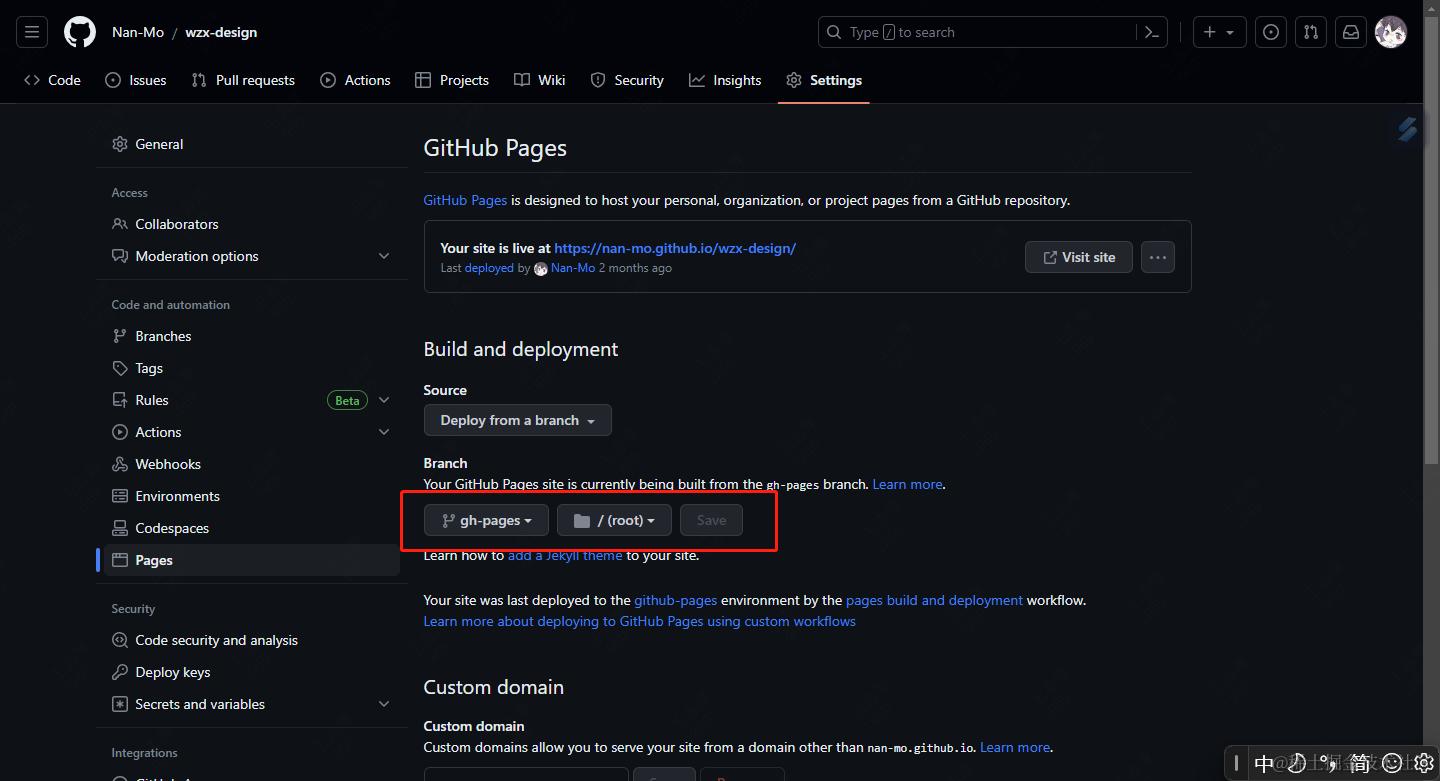1440x781 pixels.
Task: Switch to the Code tab
Action: click(x=52, y=80)
